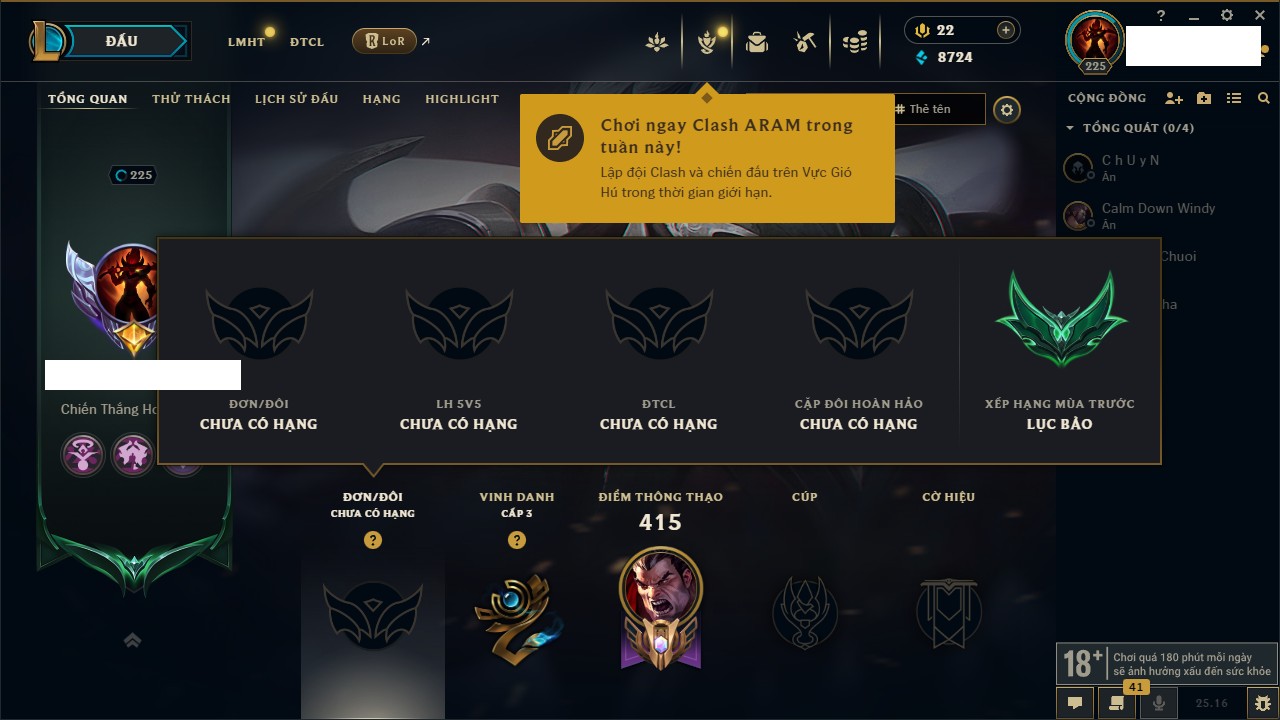
Task: Launch the LoR button
Action: pos(385,41)
